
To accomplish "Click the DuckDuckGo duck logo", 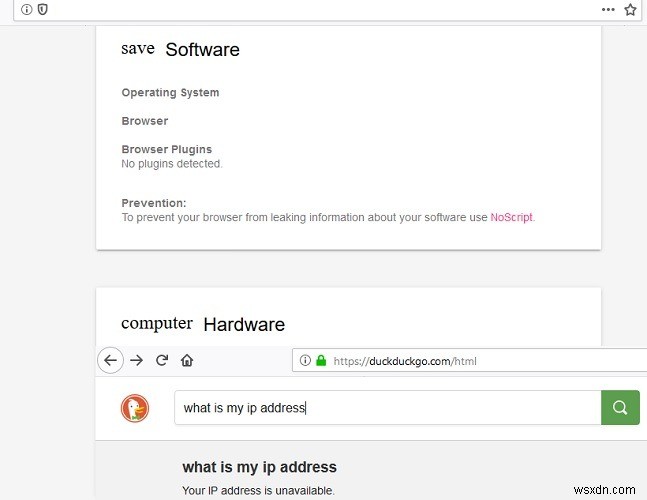I will 135,408.
